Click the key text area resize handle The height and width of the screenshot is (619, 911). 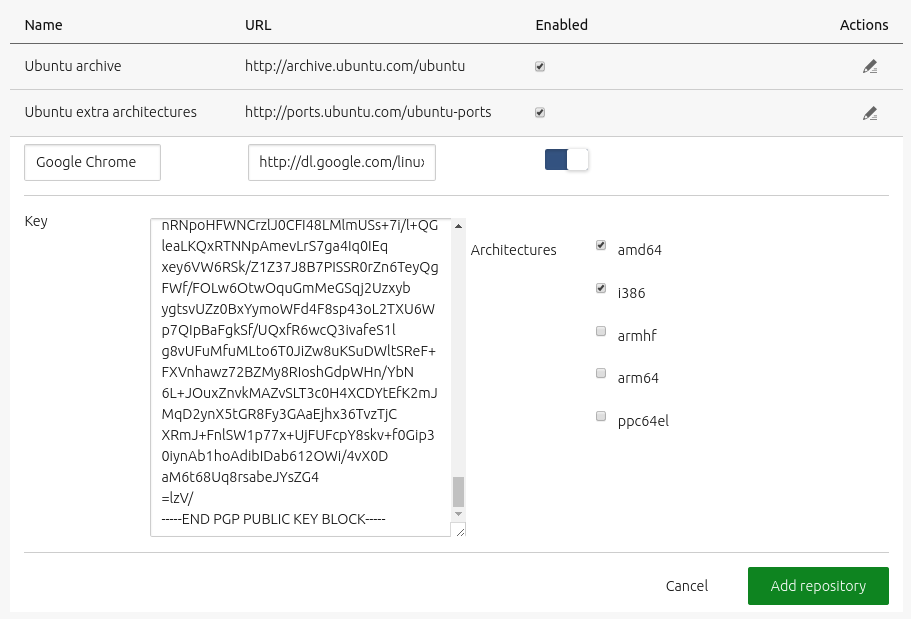pyautogui.click(x=460, y=531)
